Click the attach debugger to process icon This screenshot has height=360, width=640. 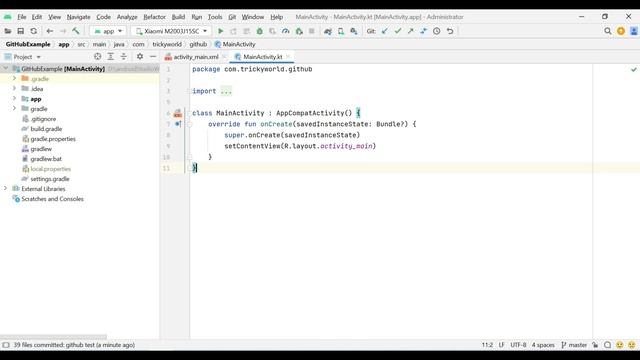pyautogui.click(x=299, y=31)
